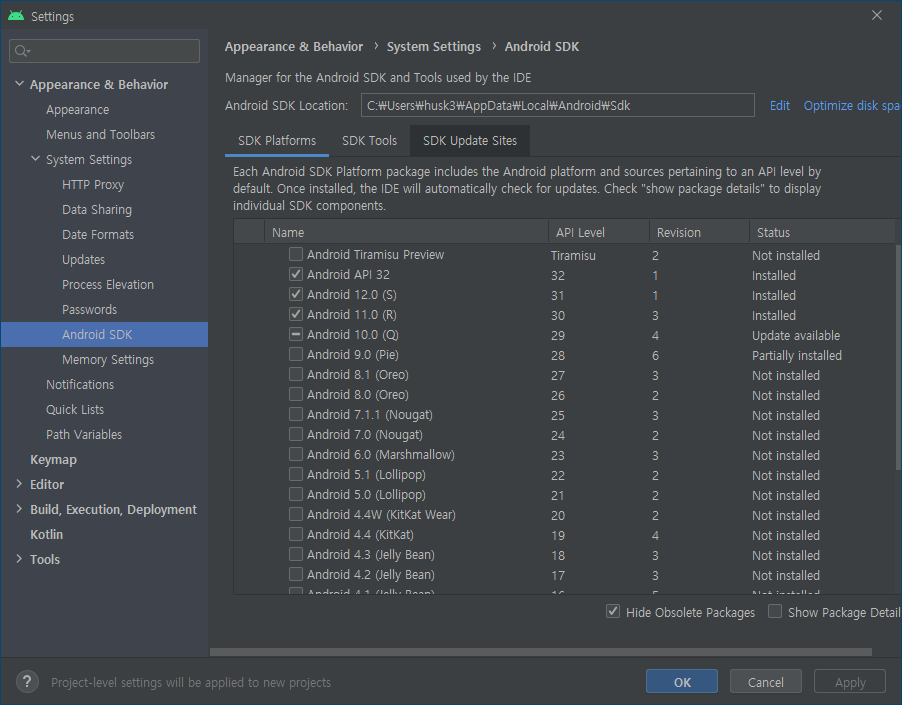Uncheck Android API 32 checkbox

click(x=296, y=274)
